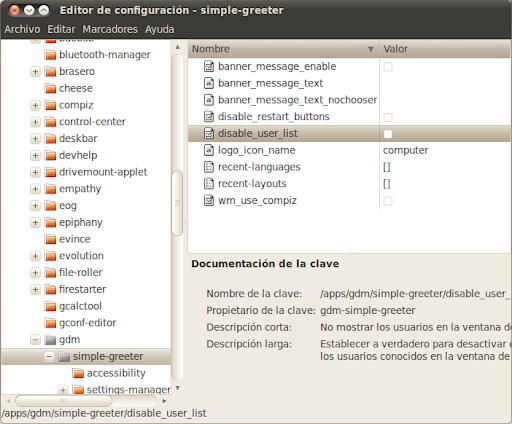Click the devhelp folder icon
This screenshot has width=512, height=424.
[x=50, y=155]
